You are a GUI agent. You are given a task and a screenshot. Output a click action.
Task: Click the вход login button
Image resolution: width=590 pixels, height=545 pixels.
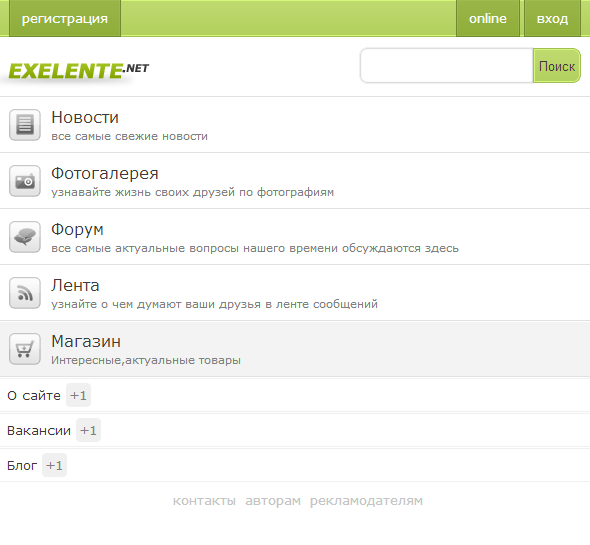[x=552, y=18]
